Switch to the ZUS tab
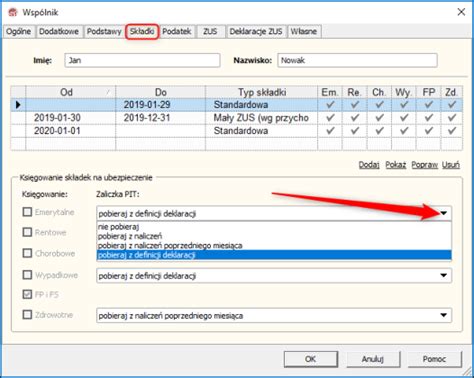This screenshot has height=378, width=474. point(210,32)
